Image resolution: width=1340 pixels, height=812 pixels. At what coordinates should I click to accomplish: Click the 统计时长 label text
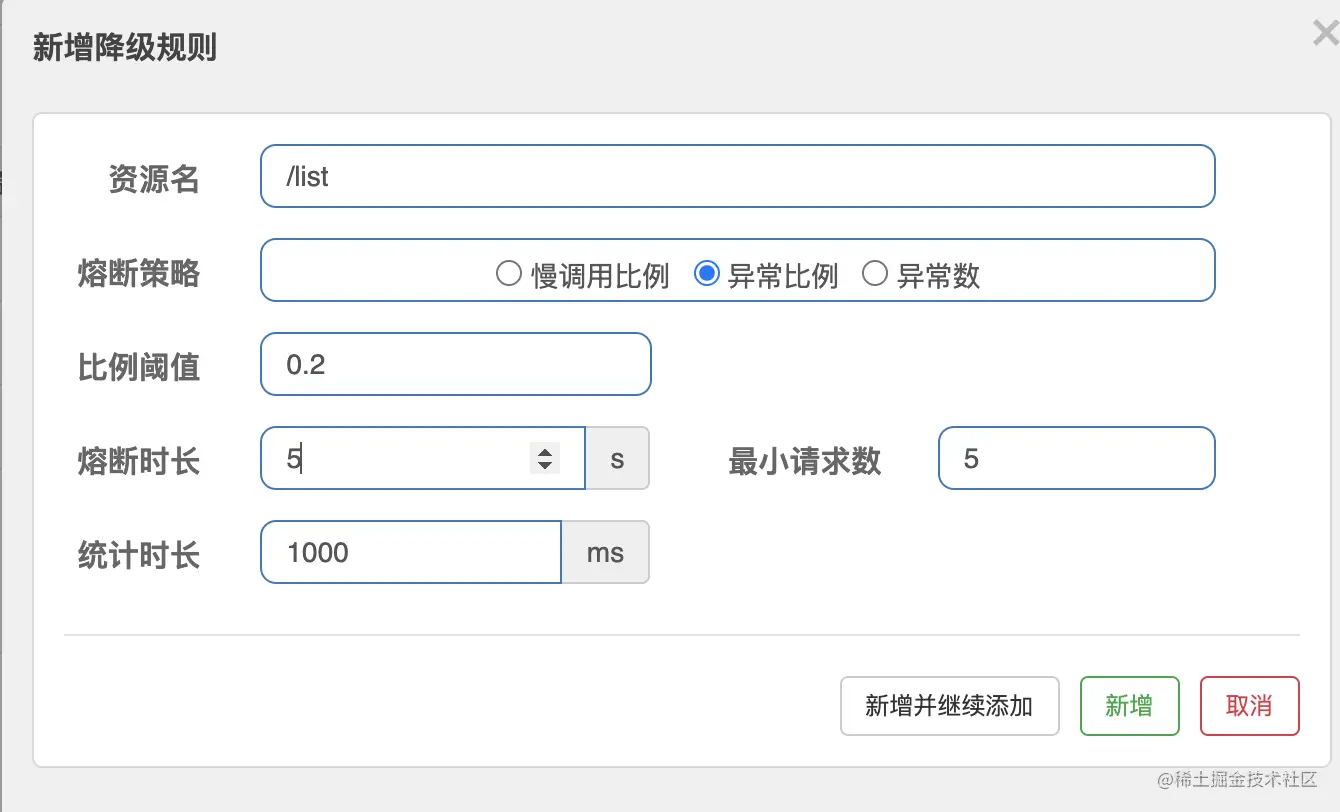click(139, 555)
